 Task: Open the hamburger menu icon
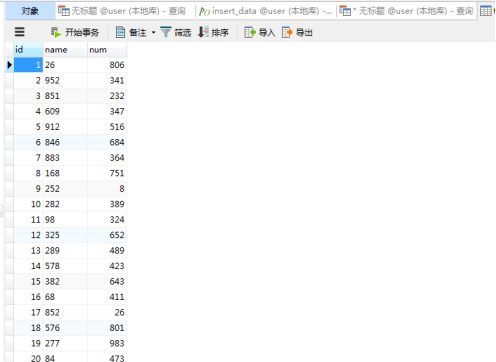20,32
